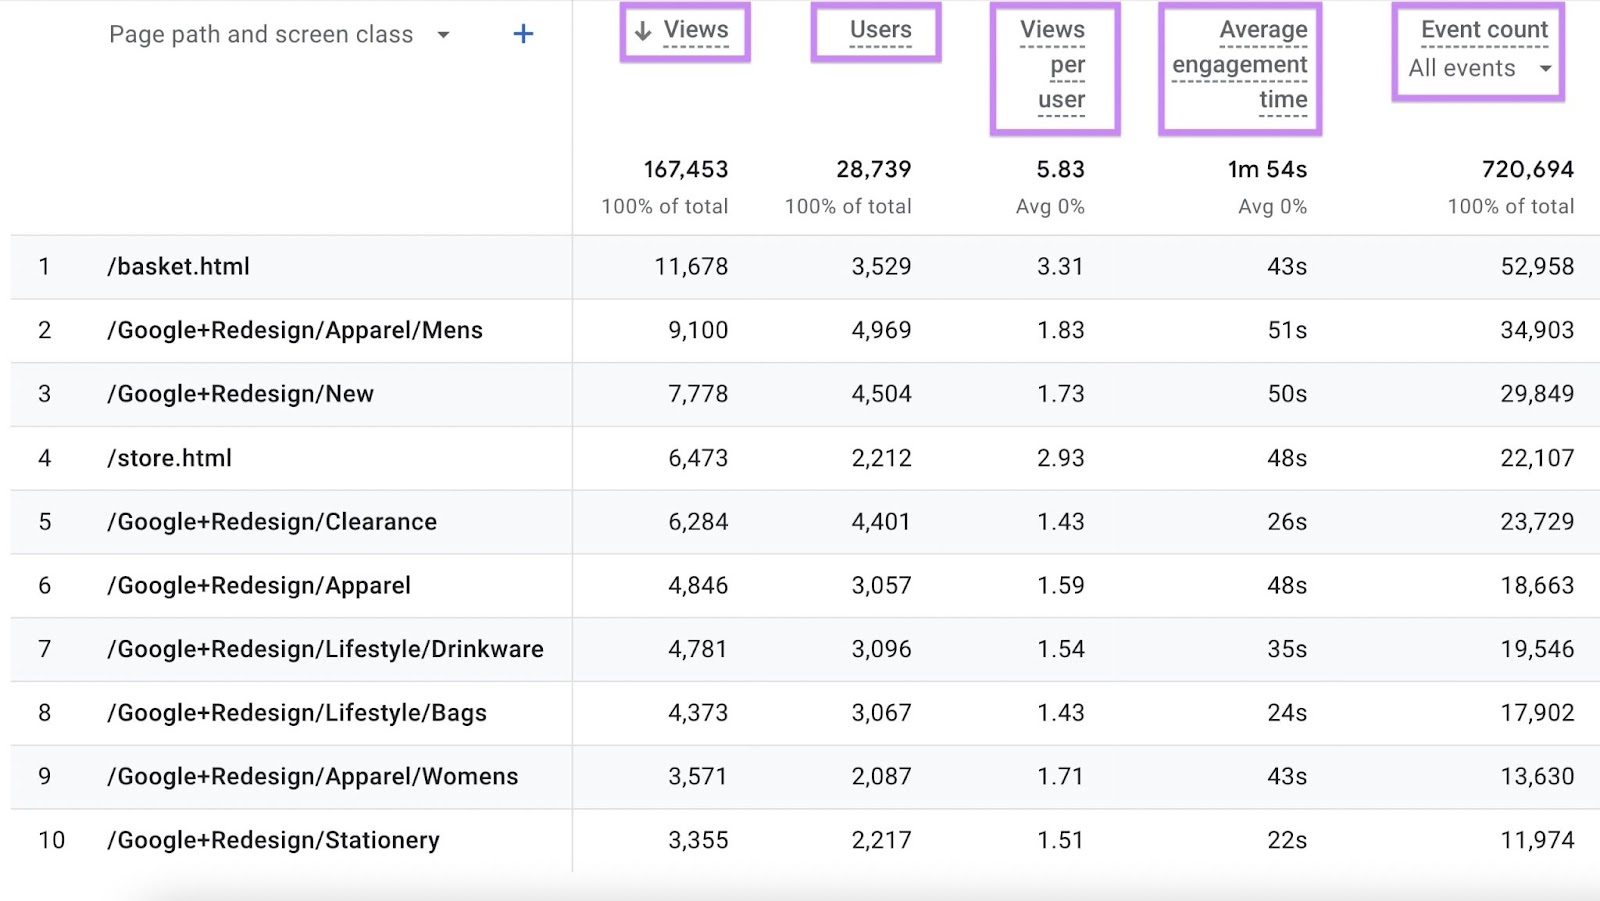The image size is (1600, 901).
Task: Click the /Google+Redesign/Stationery row
Action: tap(274, 841)
